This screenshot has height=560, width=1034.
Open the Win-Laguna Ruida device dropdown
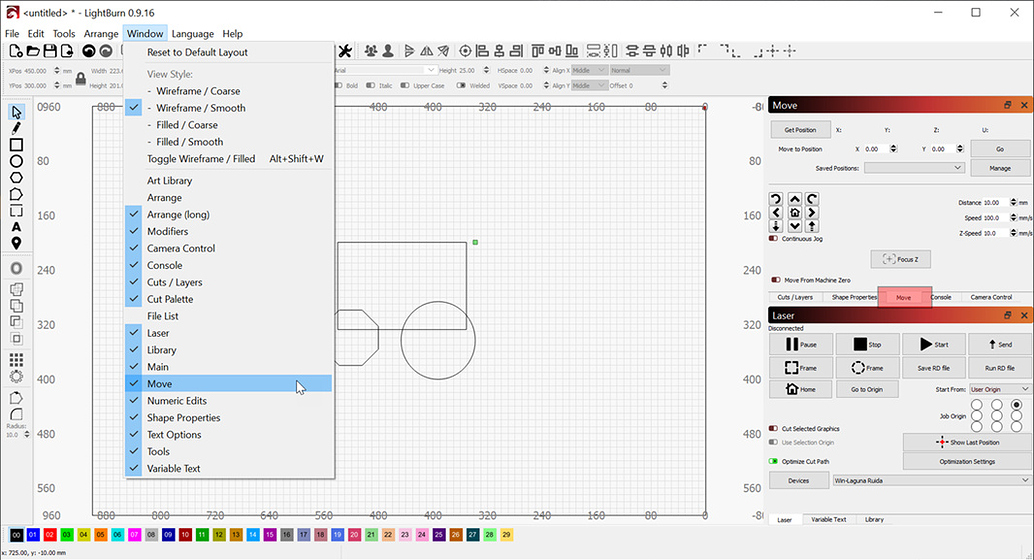931,480
